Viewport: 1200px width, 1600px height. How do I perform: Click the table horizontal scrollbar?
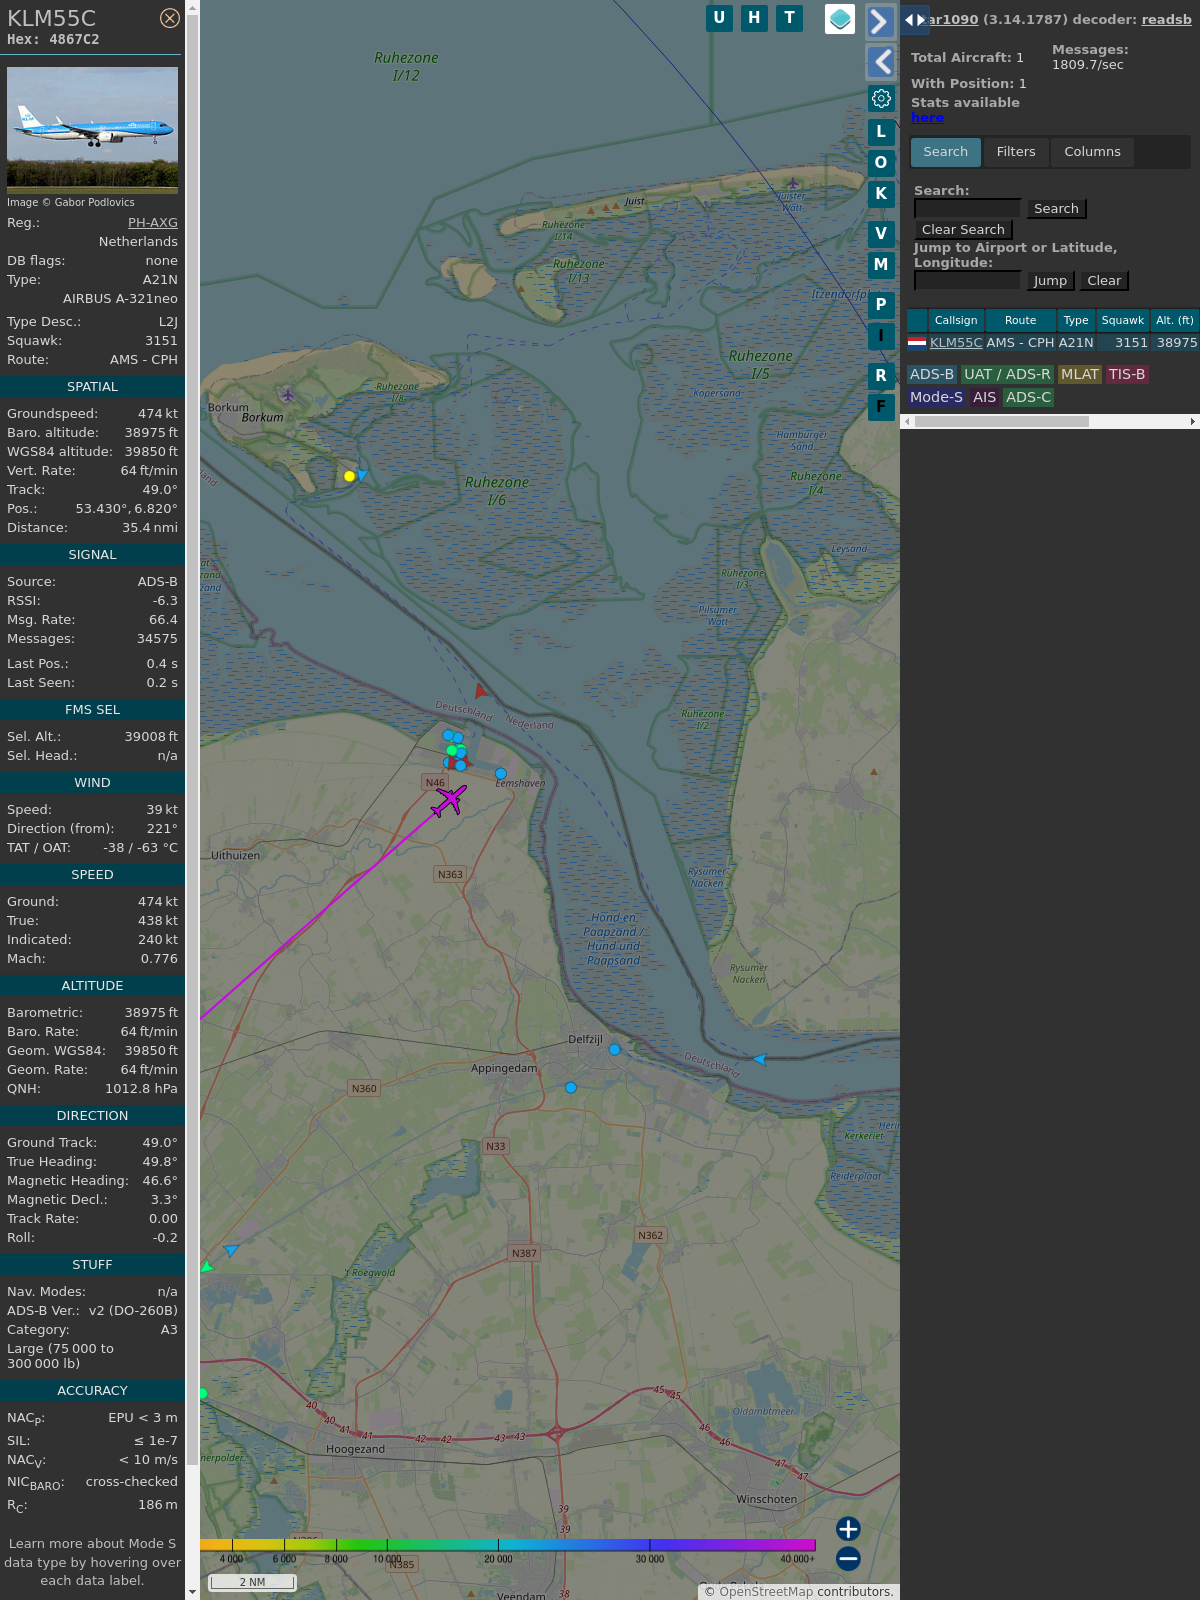pyautogui.click(x=1001, y=422)
